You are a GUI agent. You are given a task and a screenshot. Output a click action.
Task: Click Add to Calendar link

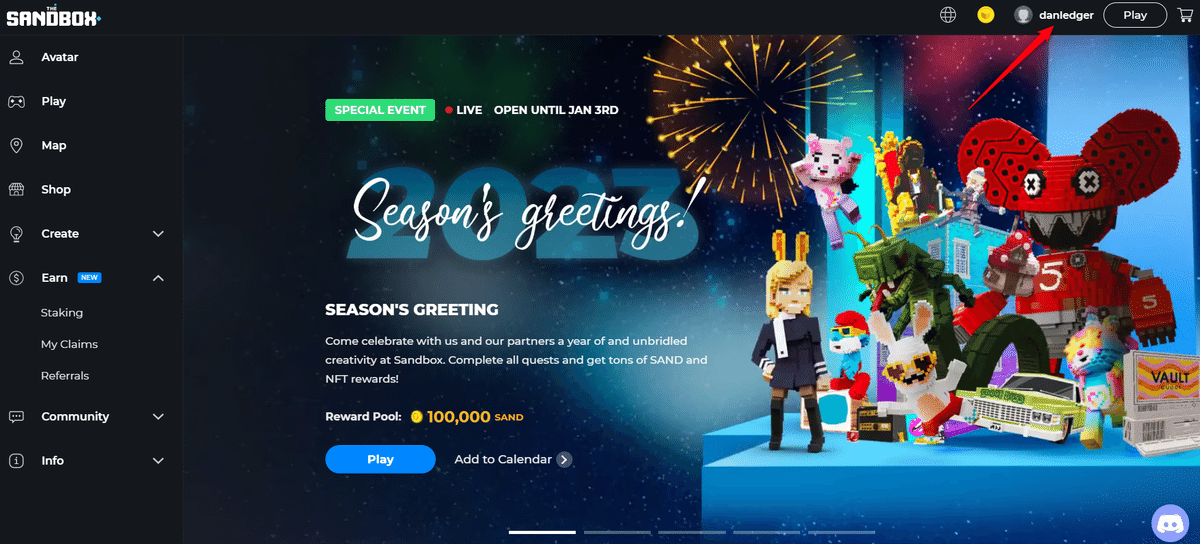(503, 459)
